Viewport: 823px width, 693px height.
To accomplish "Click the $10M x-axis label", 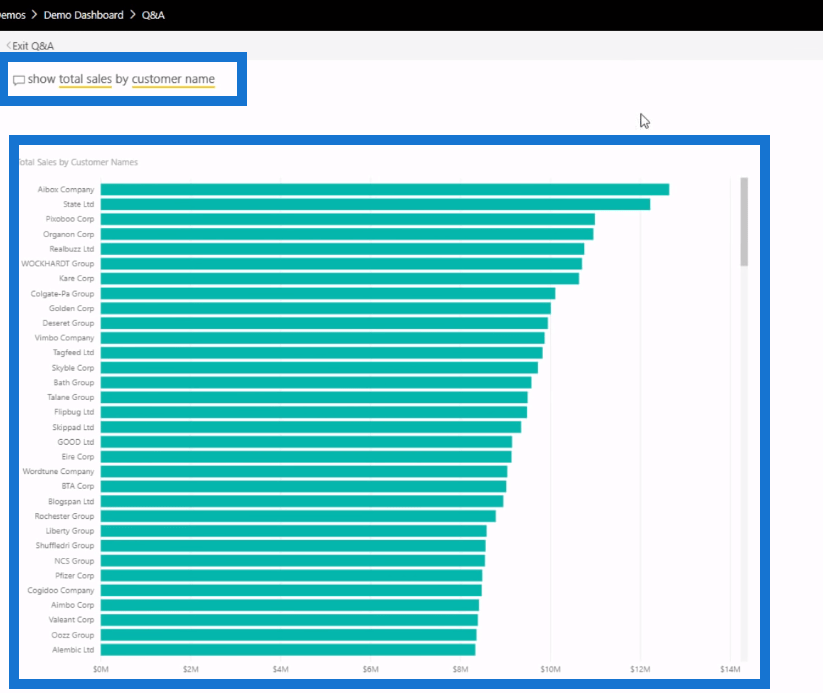I will pyautogui.click(x=550, y=669).
